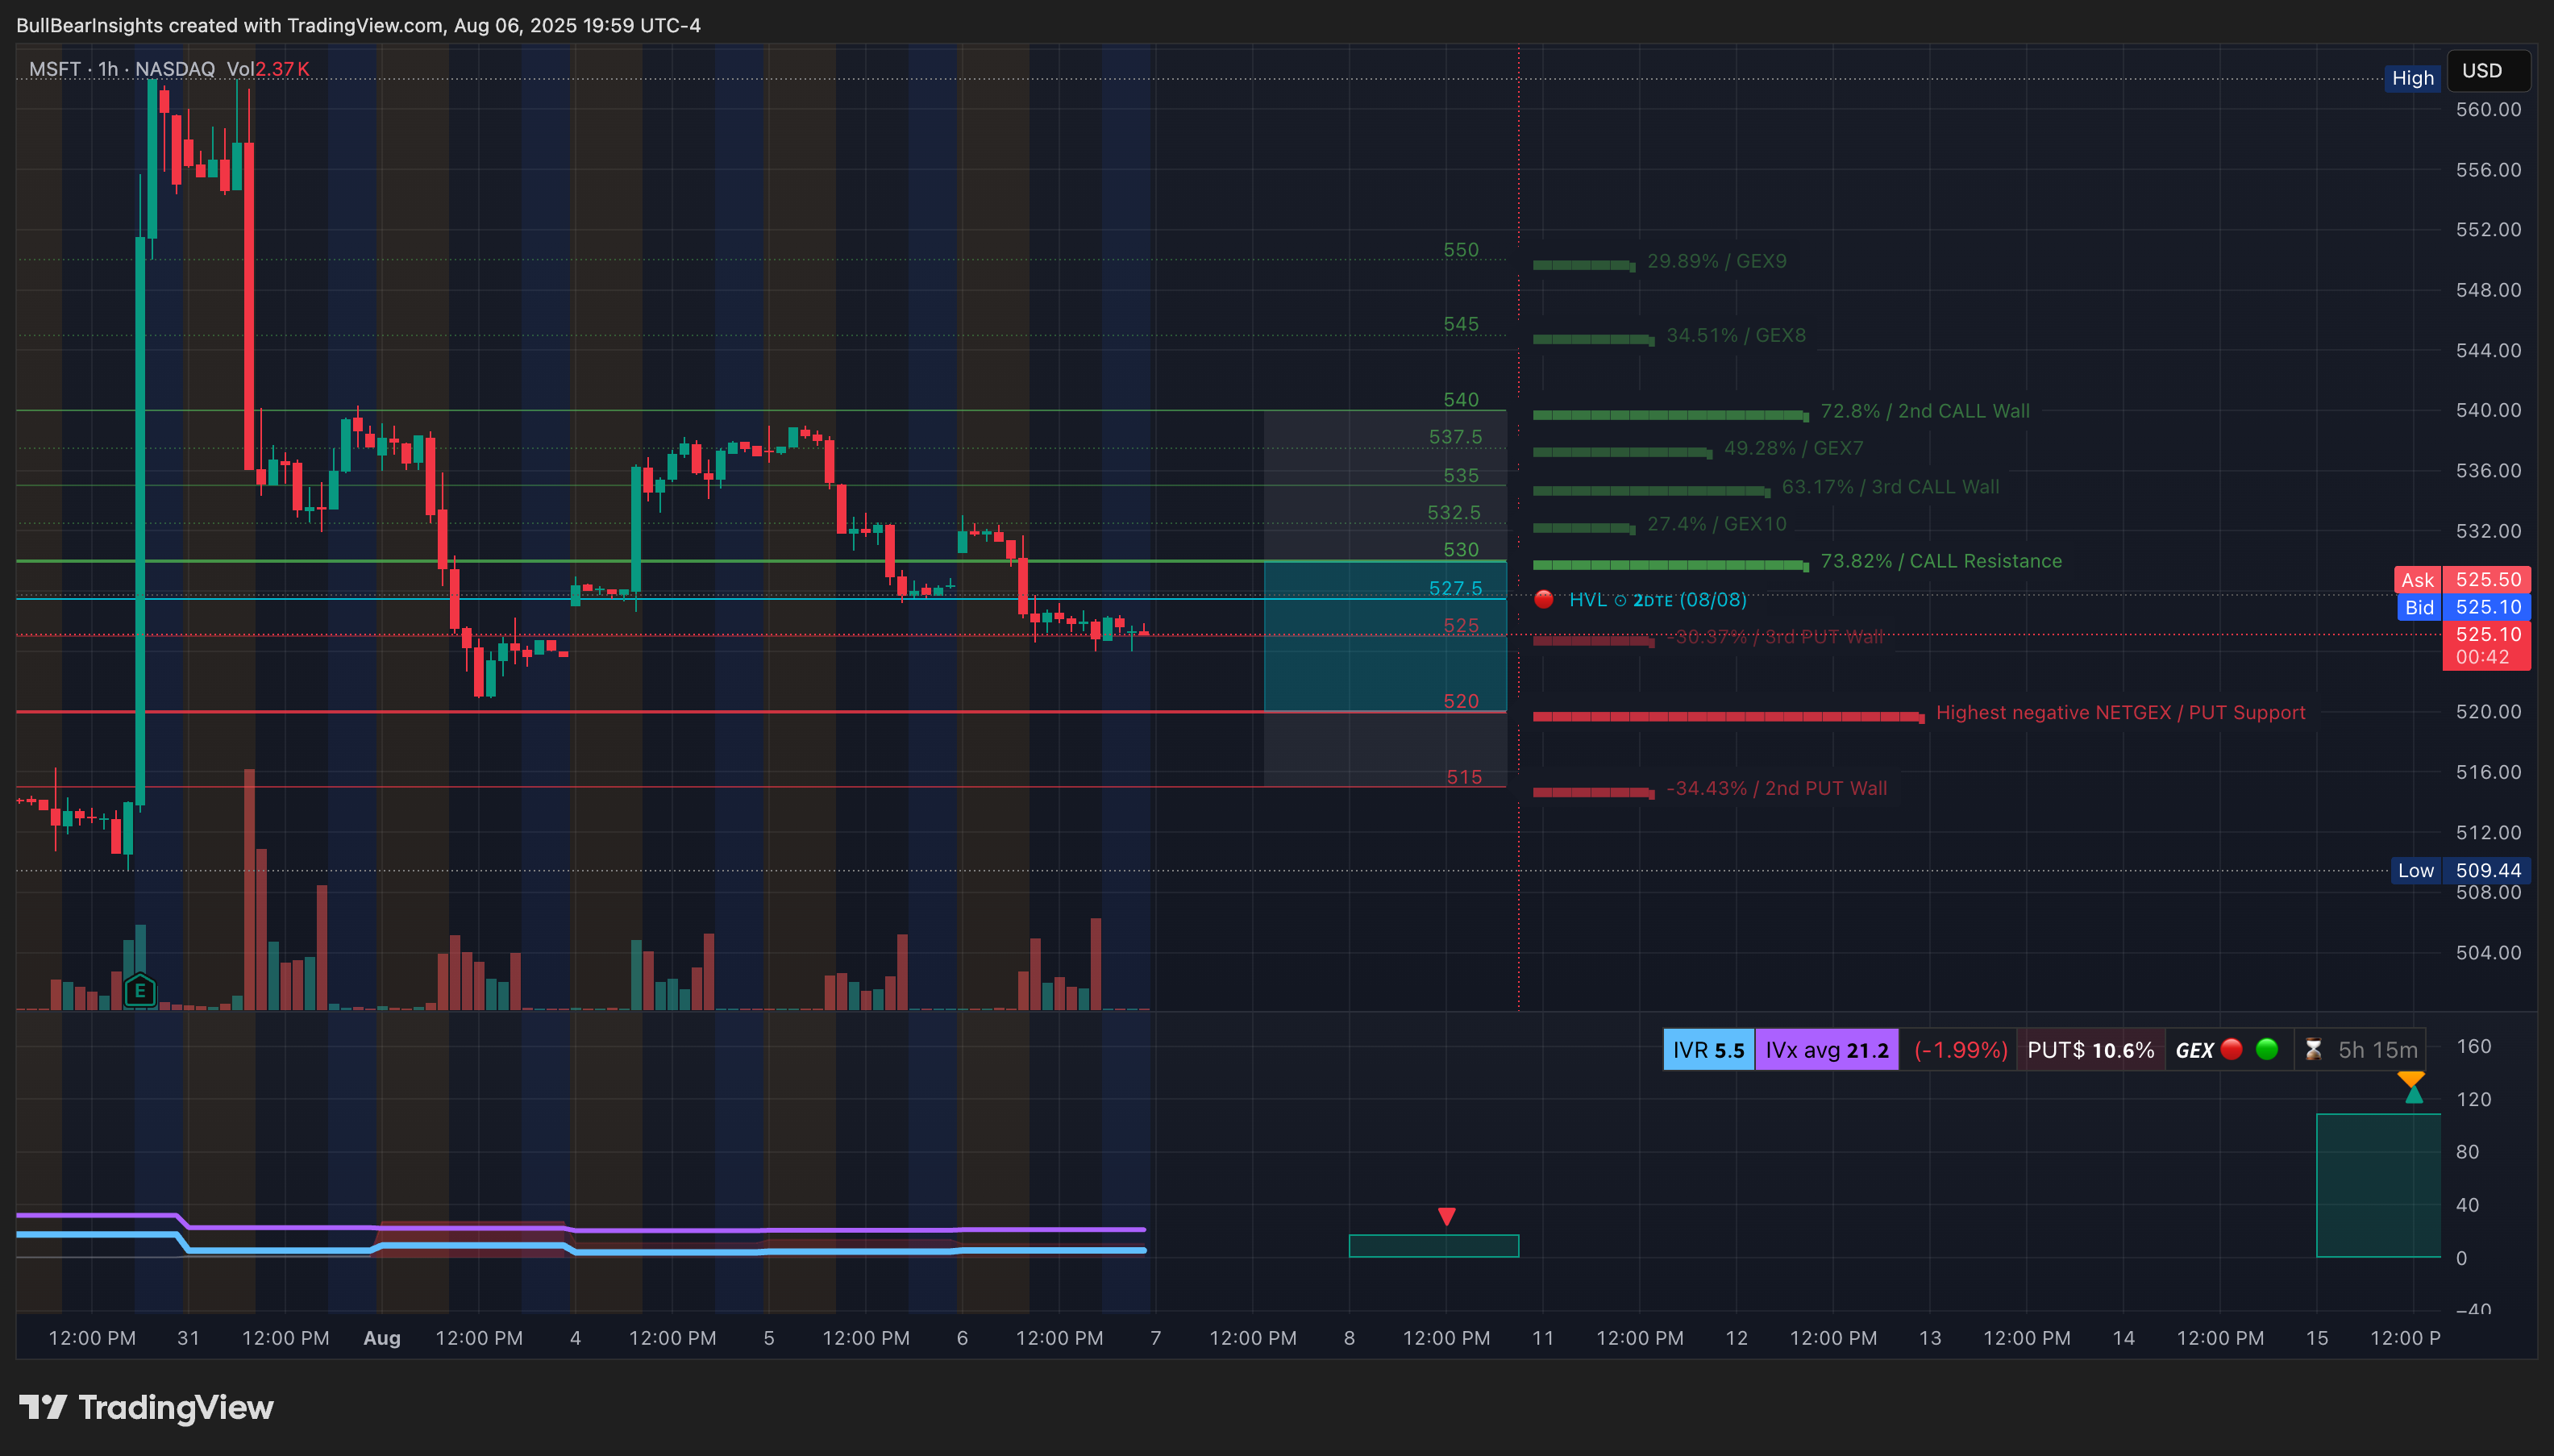
Task: Click the red GEX status dot
Action: coord(2231,1049)
